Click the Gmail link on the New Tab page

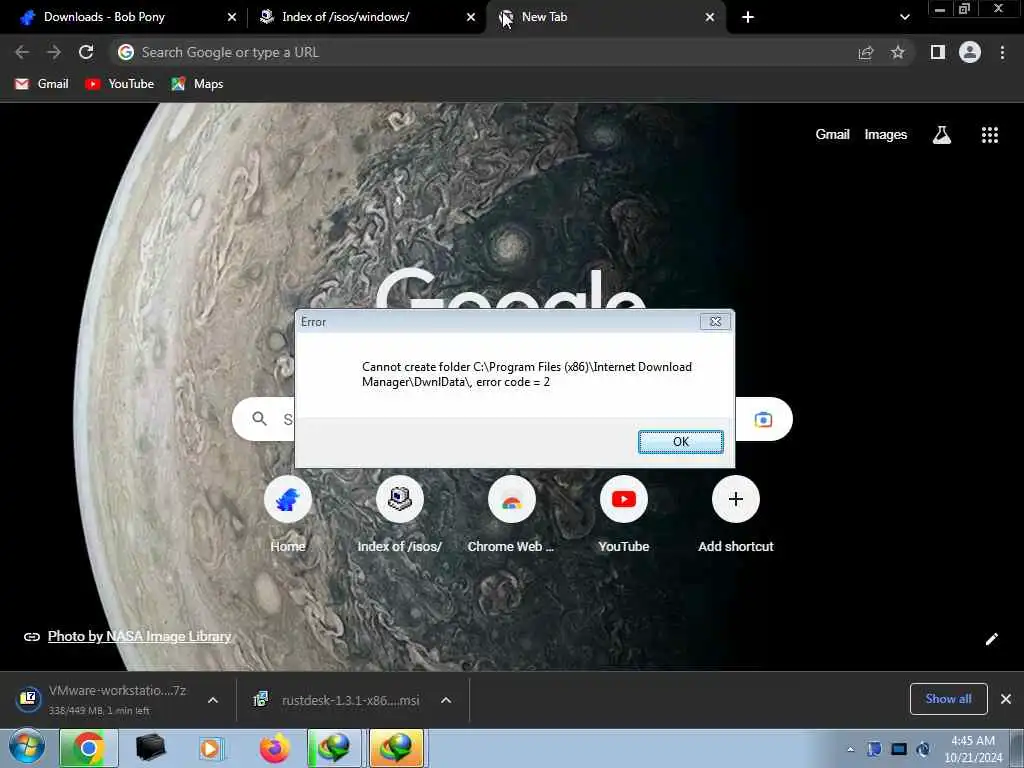tap(832, 135)
